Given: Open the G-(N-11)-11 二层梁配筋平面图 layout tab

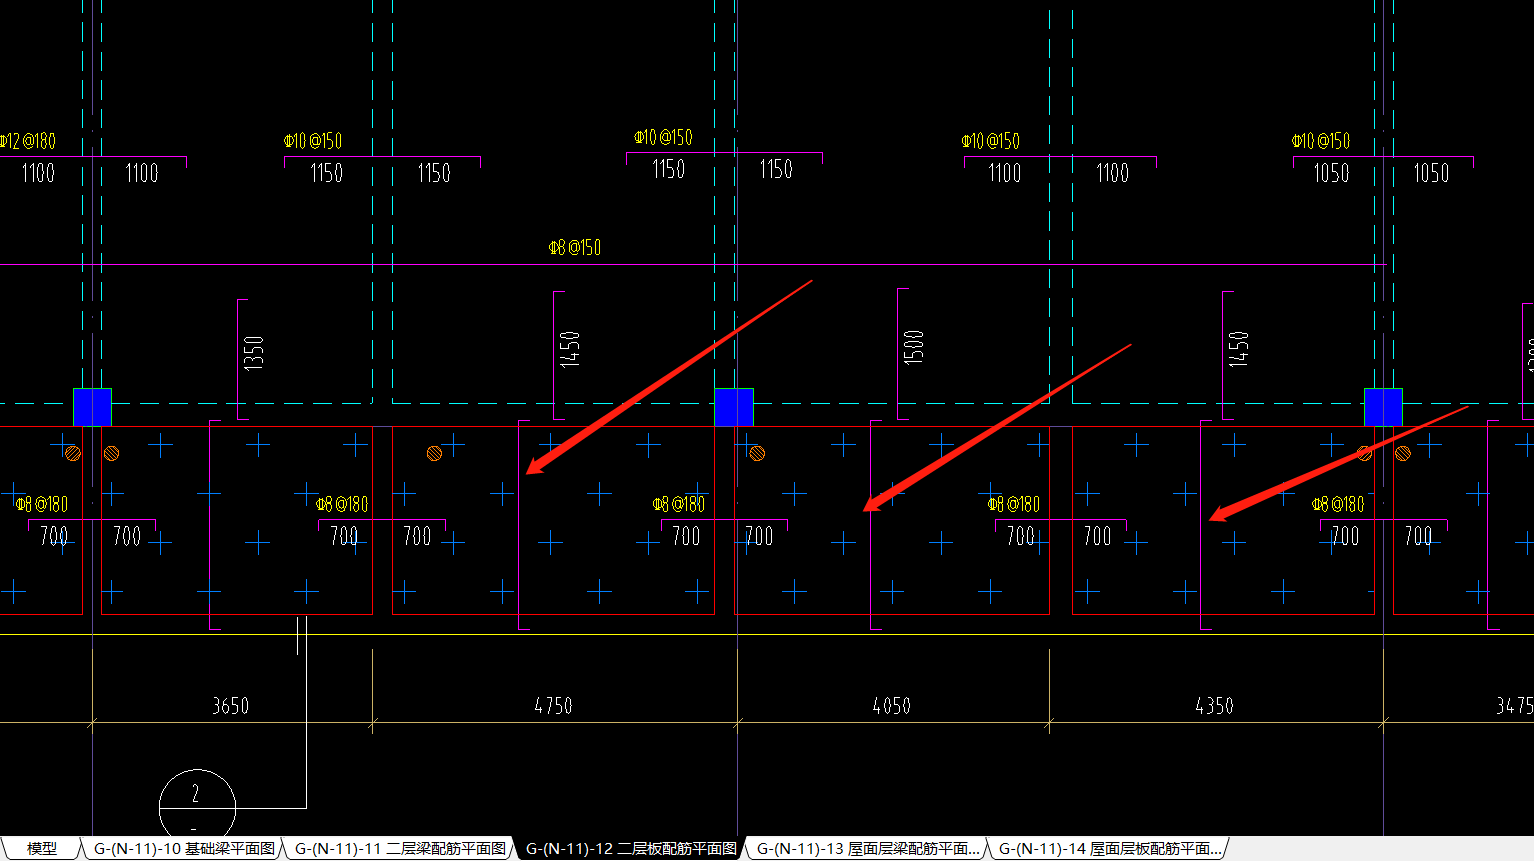Looking at the screenshot, I should 400,849.
